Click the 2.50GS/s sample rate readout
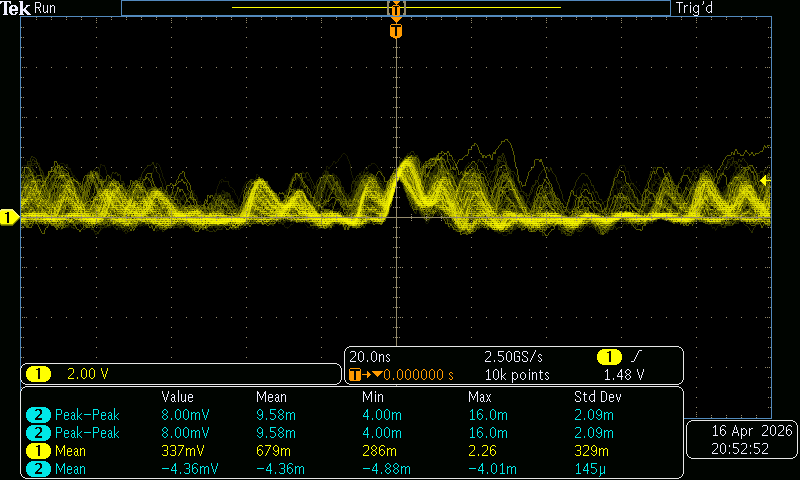The image size is (800, 480). click(x=513, y=357)
